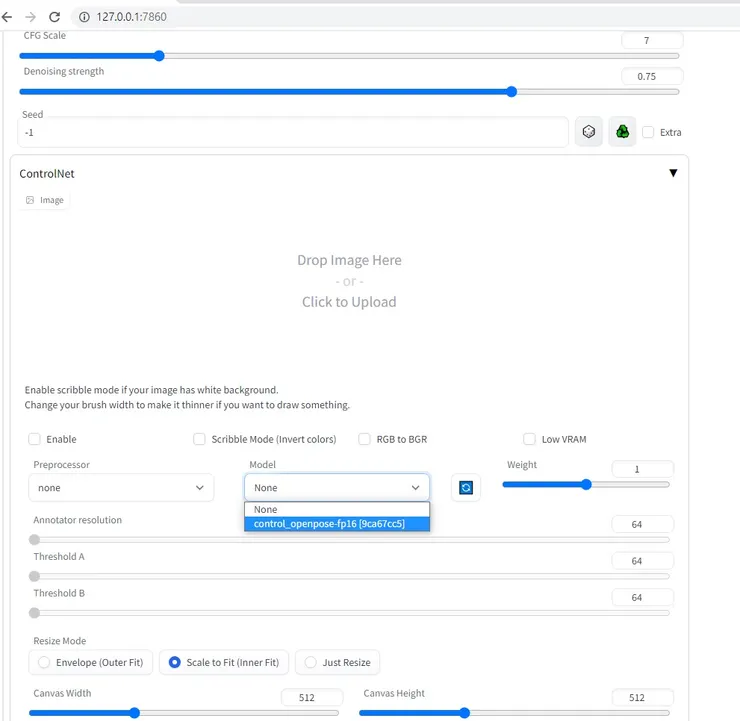Viewport: 740px width, 721px height.
Task: Click the Threshold A slider handle
Action: coord(34,576)
